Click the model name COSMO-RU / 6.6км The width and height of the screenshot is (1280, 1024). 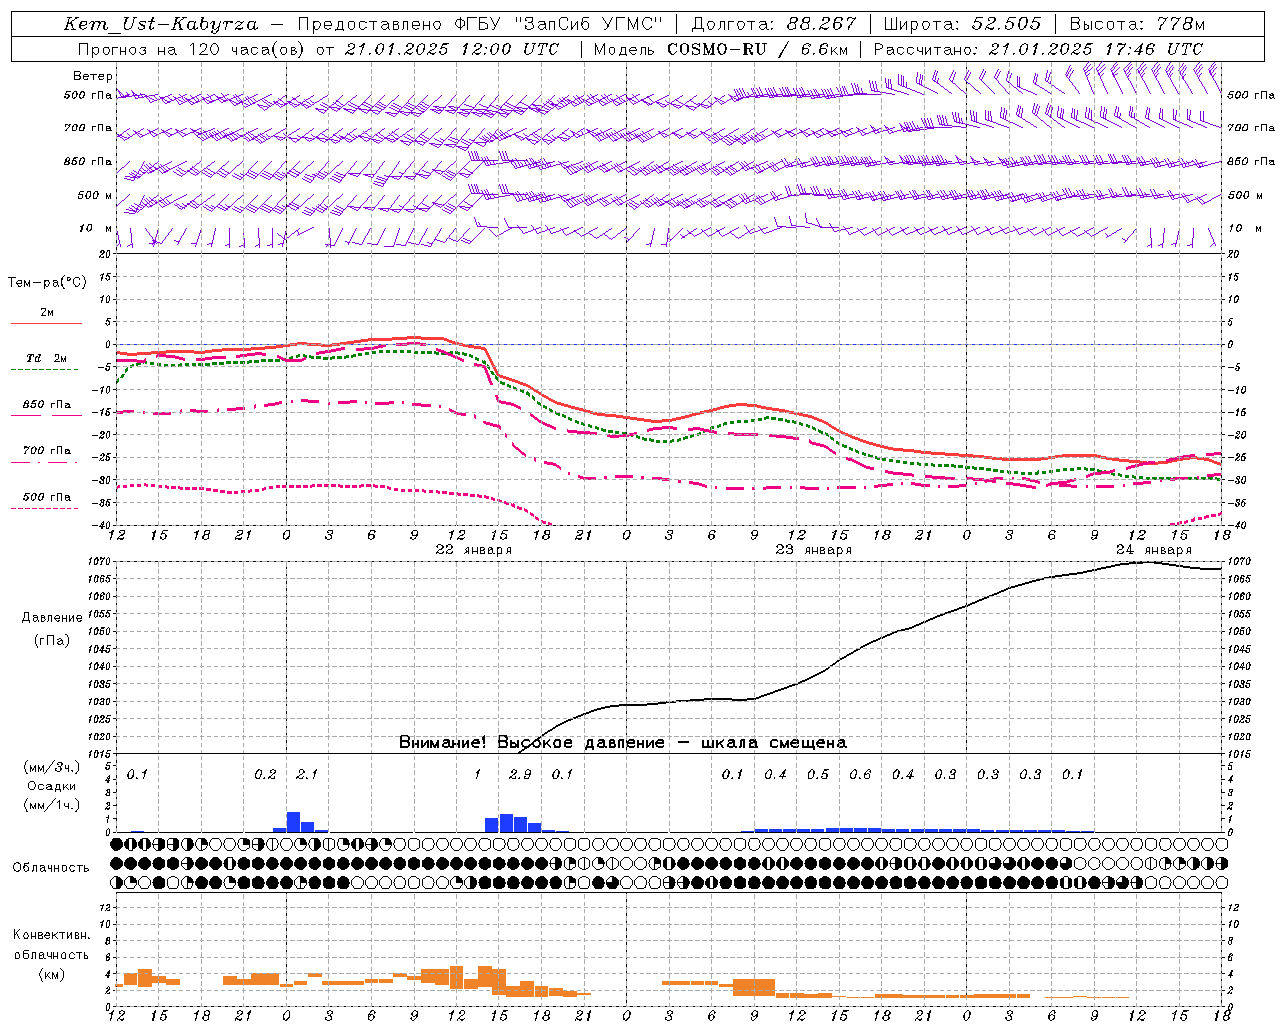coord(758,49)
